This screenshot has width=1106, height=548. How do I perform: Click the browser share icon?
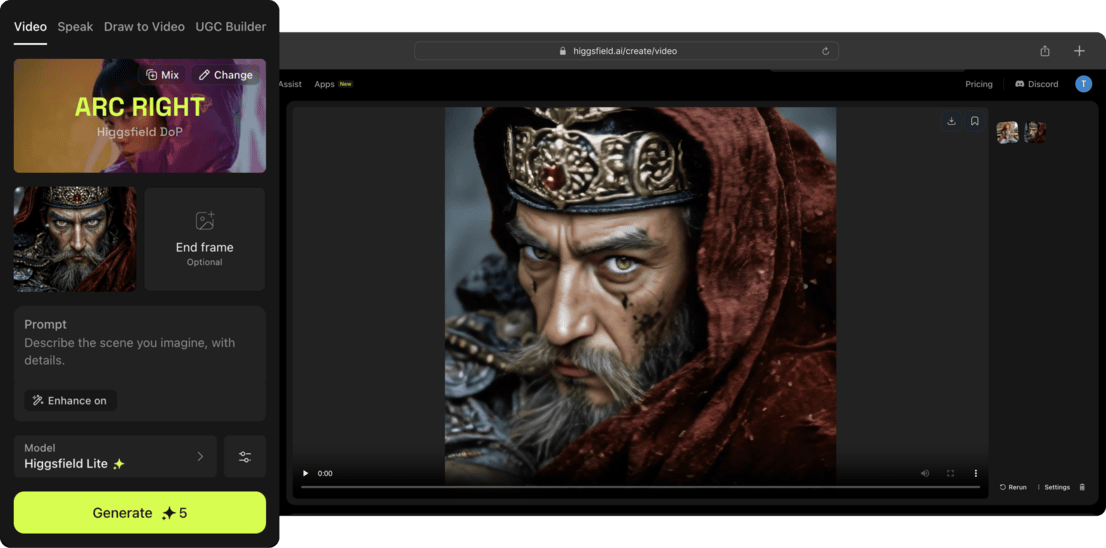tap(1045, 51)
